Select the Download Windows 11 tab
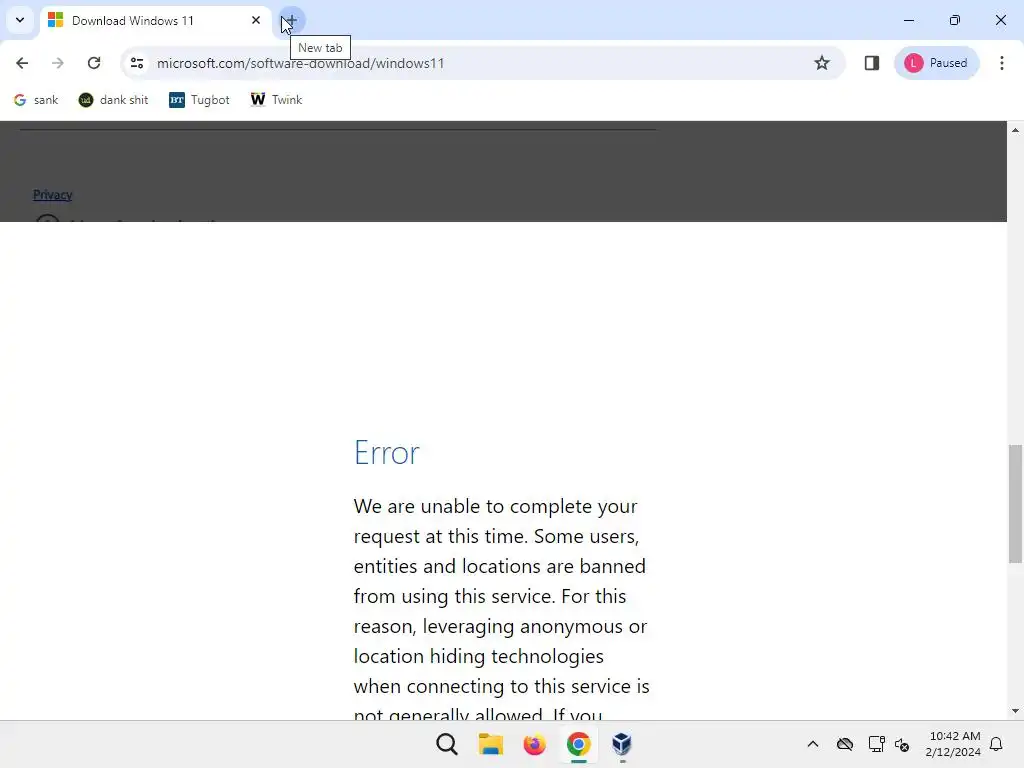1024x768 pixels. [x=155, y=21]
